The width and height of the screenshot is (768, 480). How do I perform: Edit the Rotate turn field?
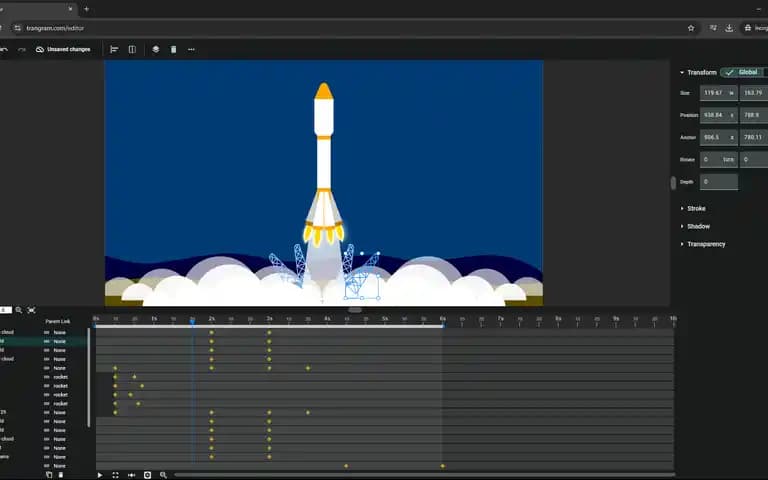click(719, 160)
